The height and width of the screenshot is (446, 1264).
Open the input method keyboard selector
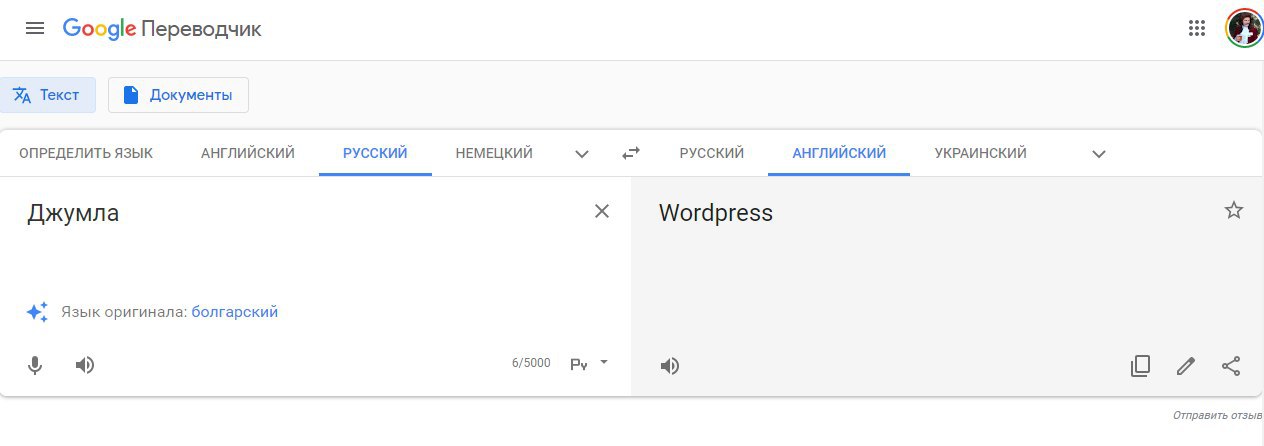tap(589, 364)
